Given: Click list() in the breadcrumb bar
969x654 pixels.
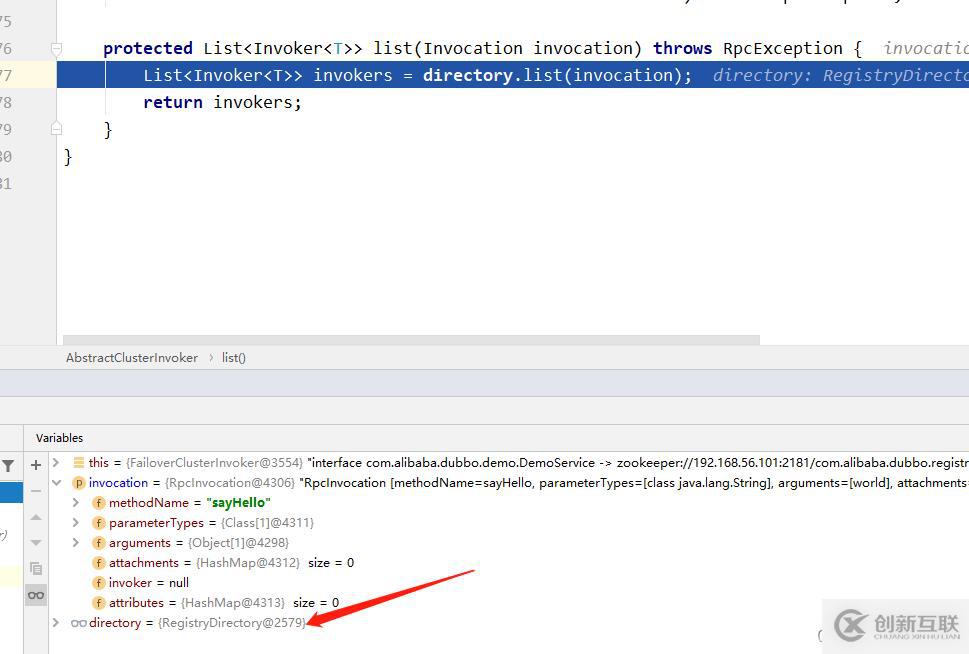Looking at the screenshot, I should click(234, 358).
